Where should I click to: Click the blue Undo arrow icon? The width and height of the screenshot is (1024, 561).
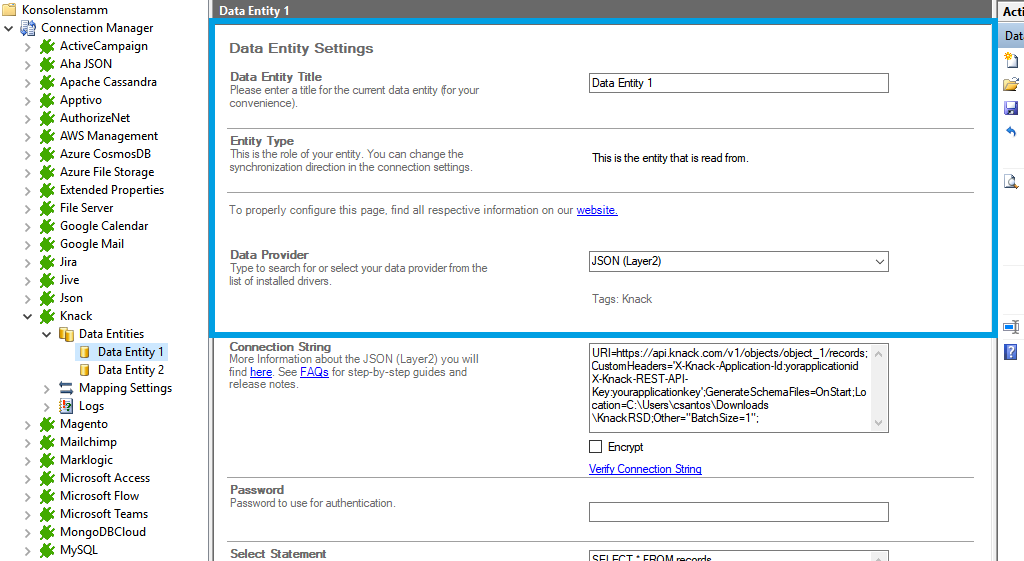point(1011,132)
